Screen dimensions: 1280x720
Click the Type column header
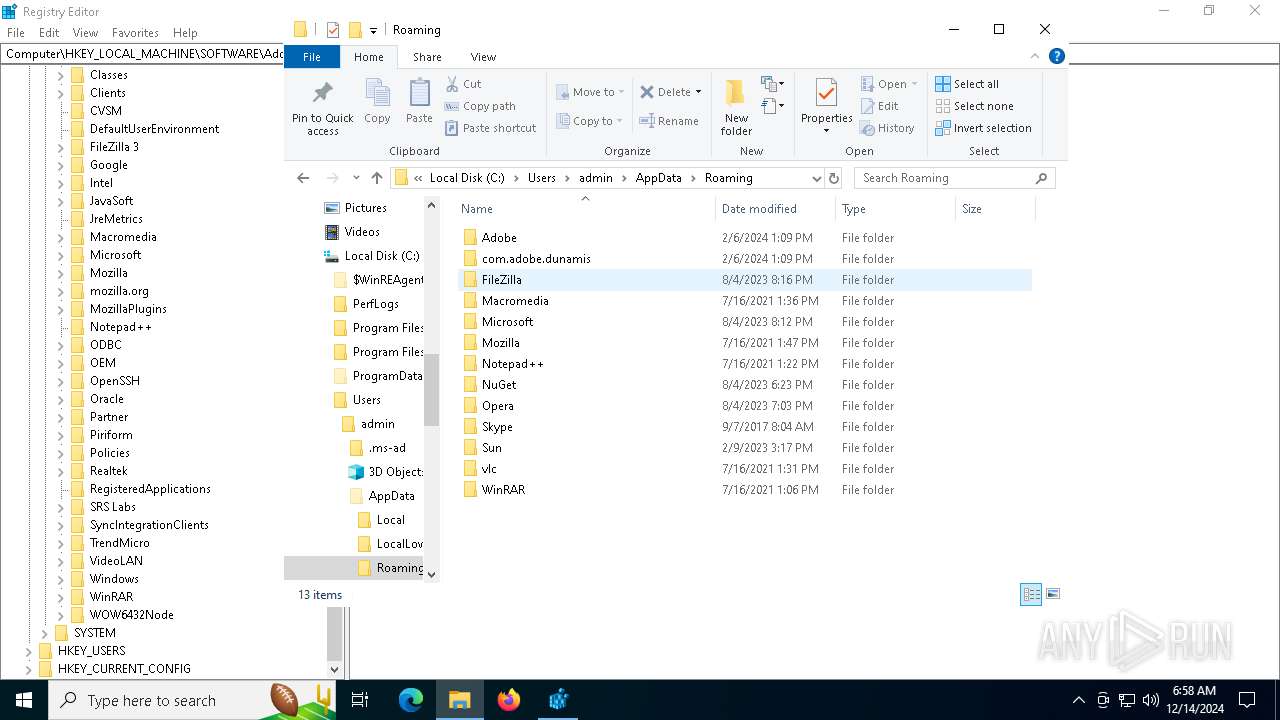pyautogui.click(x=895, y=209)
